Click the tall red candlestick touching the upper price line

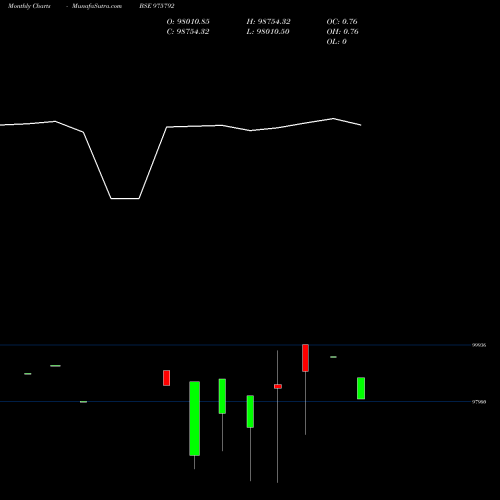[305, 358]
